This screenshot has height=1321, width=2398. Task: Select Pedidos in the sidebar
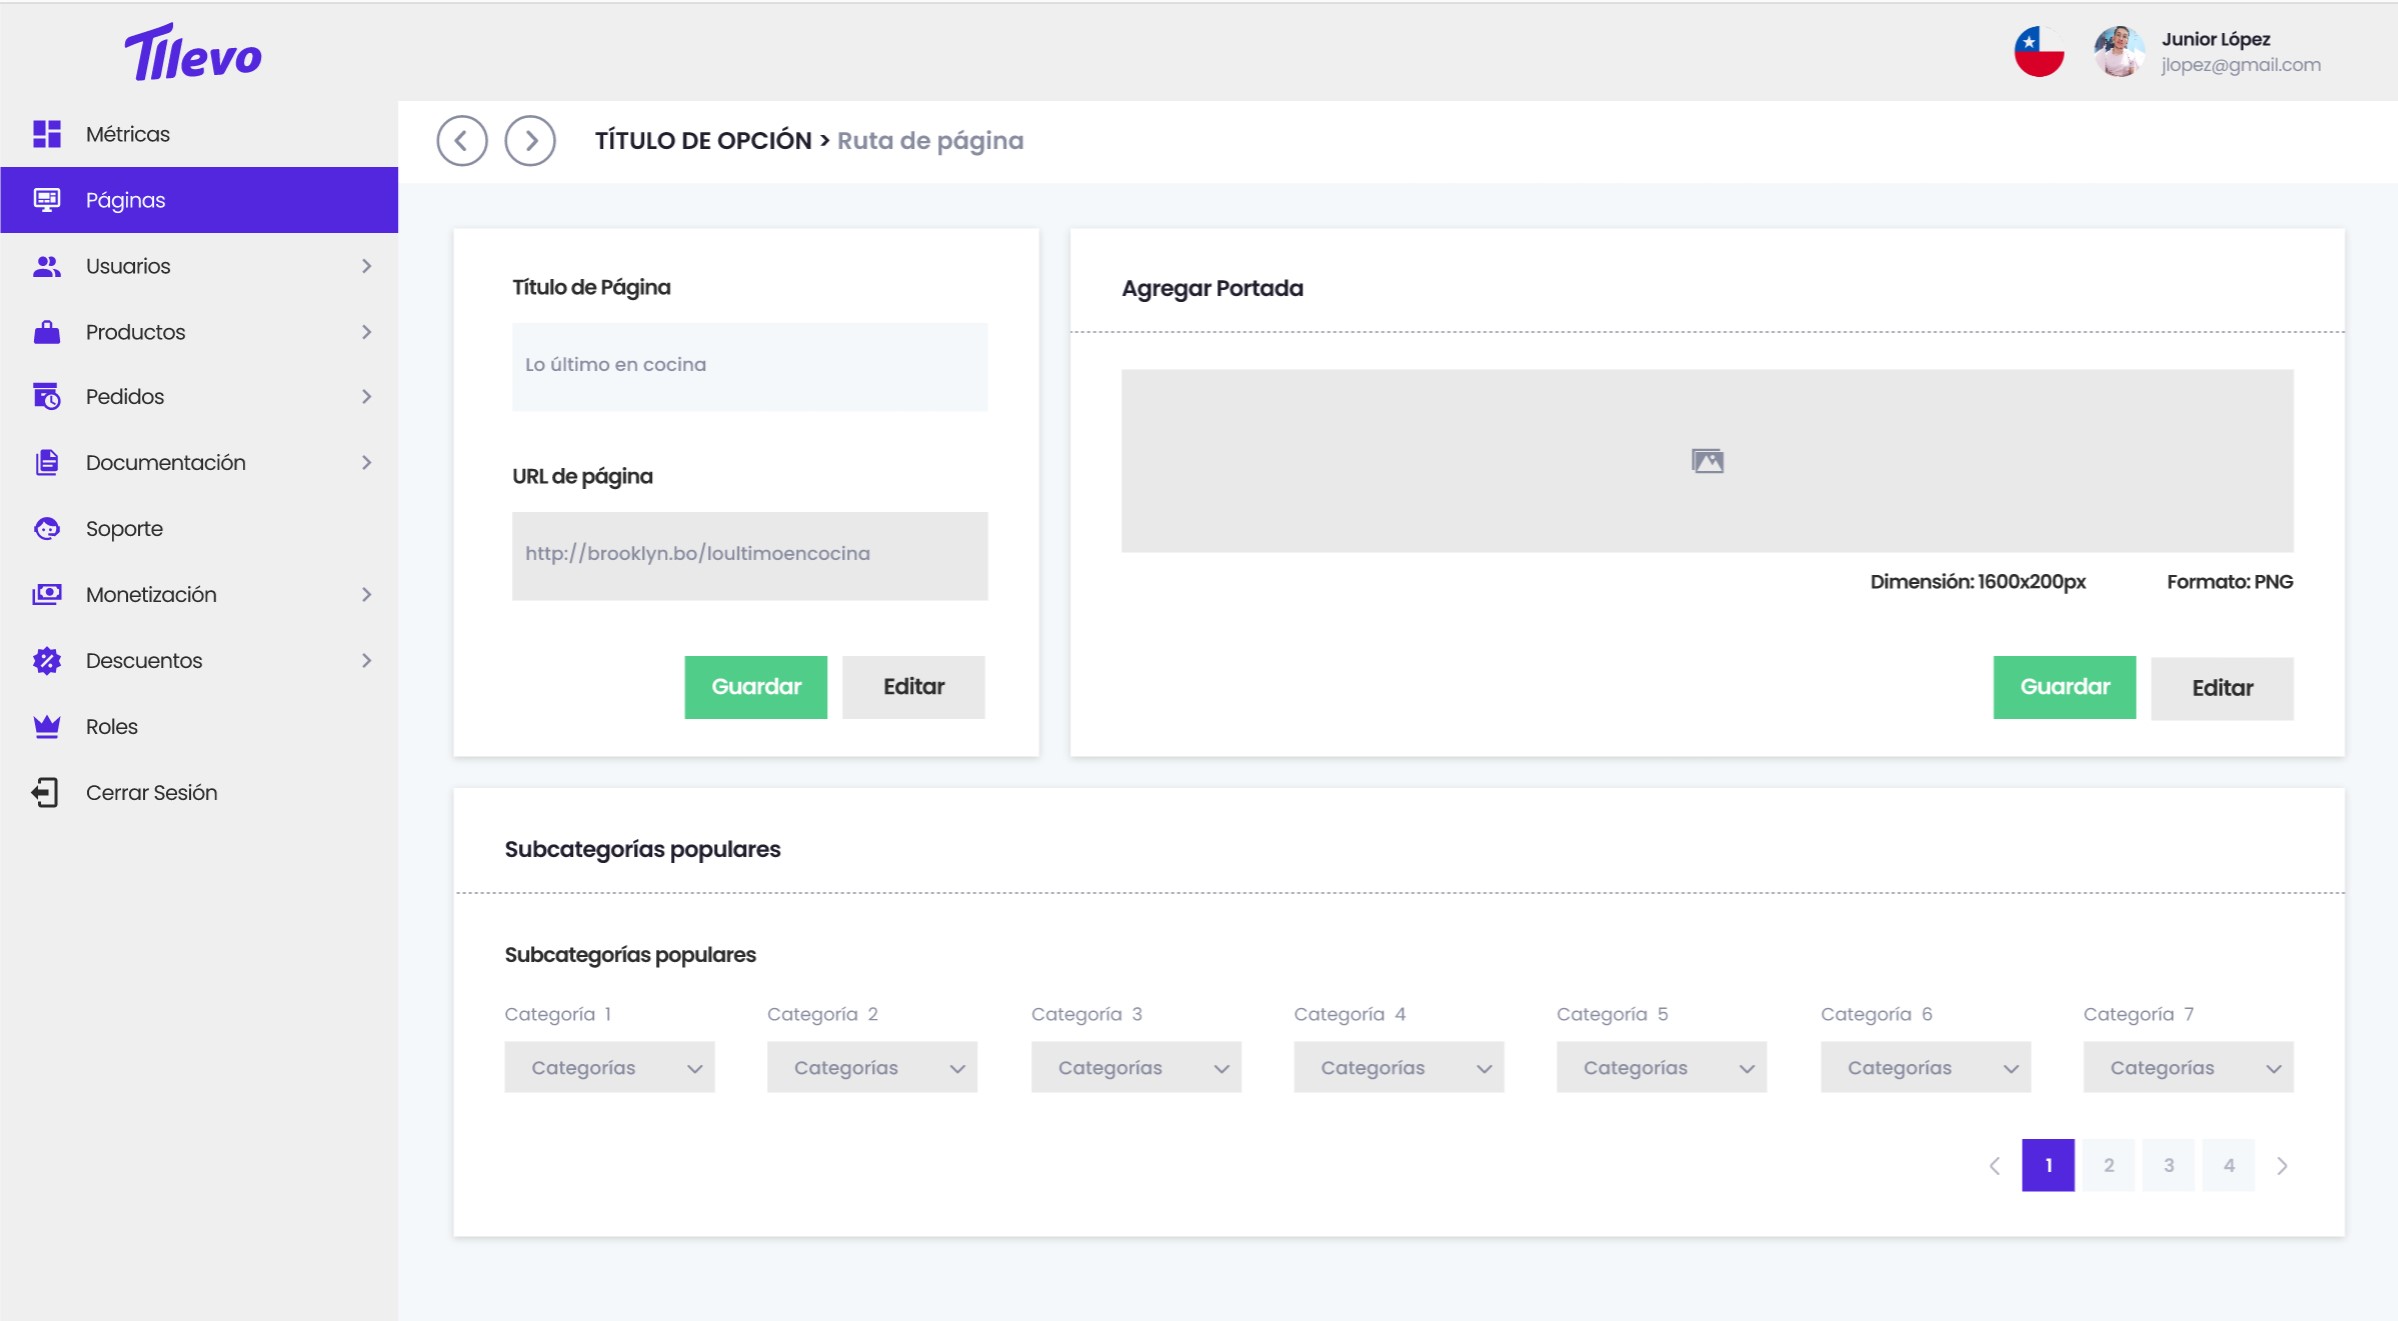[199, 397]
